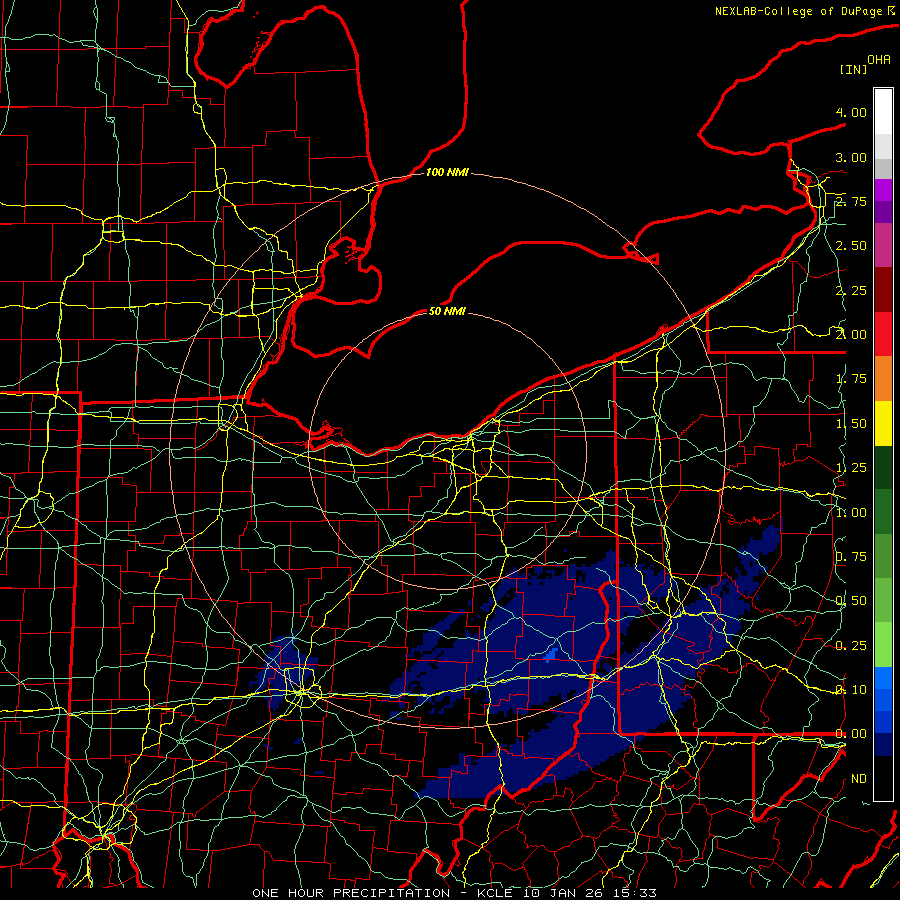
Task: Select the light blue legend swatch
Action: [883, 678]
